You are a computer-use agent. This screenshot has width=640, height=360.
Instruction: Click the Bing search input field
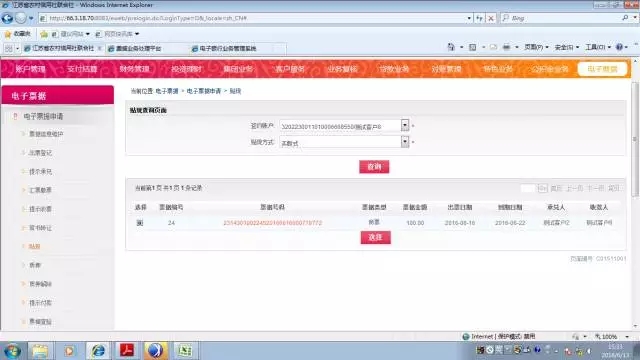(x=565, y=18)
